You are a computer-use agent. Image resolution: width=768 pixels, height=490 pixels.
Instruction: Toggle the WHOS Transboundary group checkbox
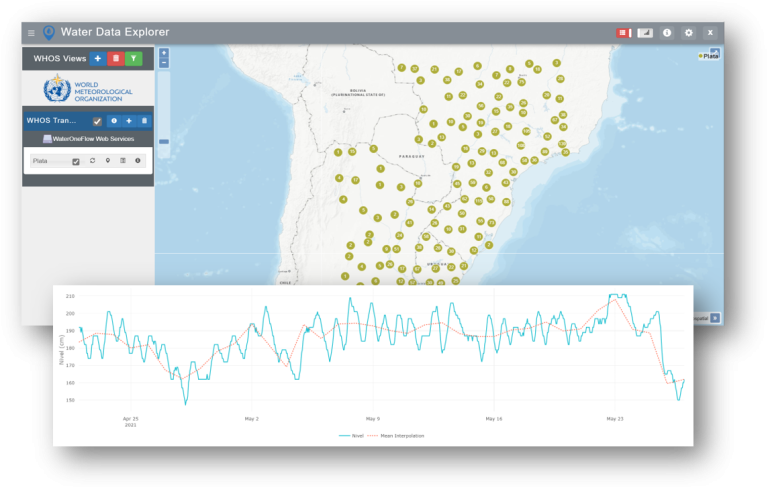(x=97, y=121)
